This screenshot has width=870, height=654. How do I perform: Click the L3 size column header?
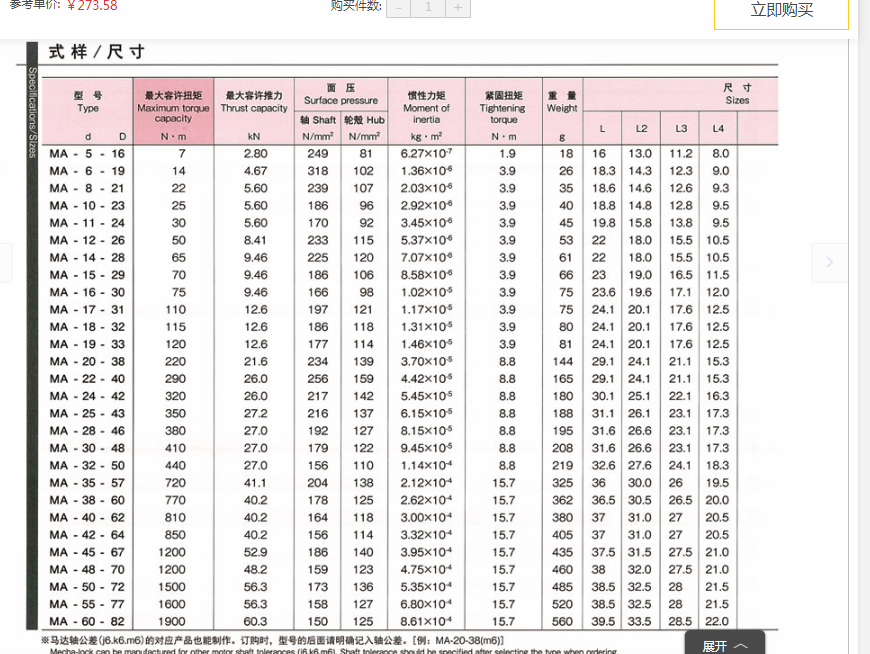coord(681,129)
